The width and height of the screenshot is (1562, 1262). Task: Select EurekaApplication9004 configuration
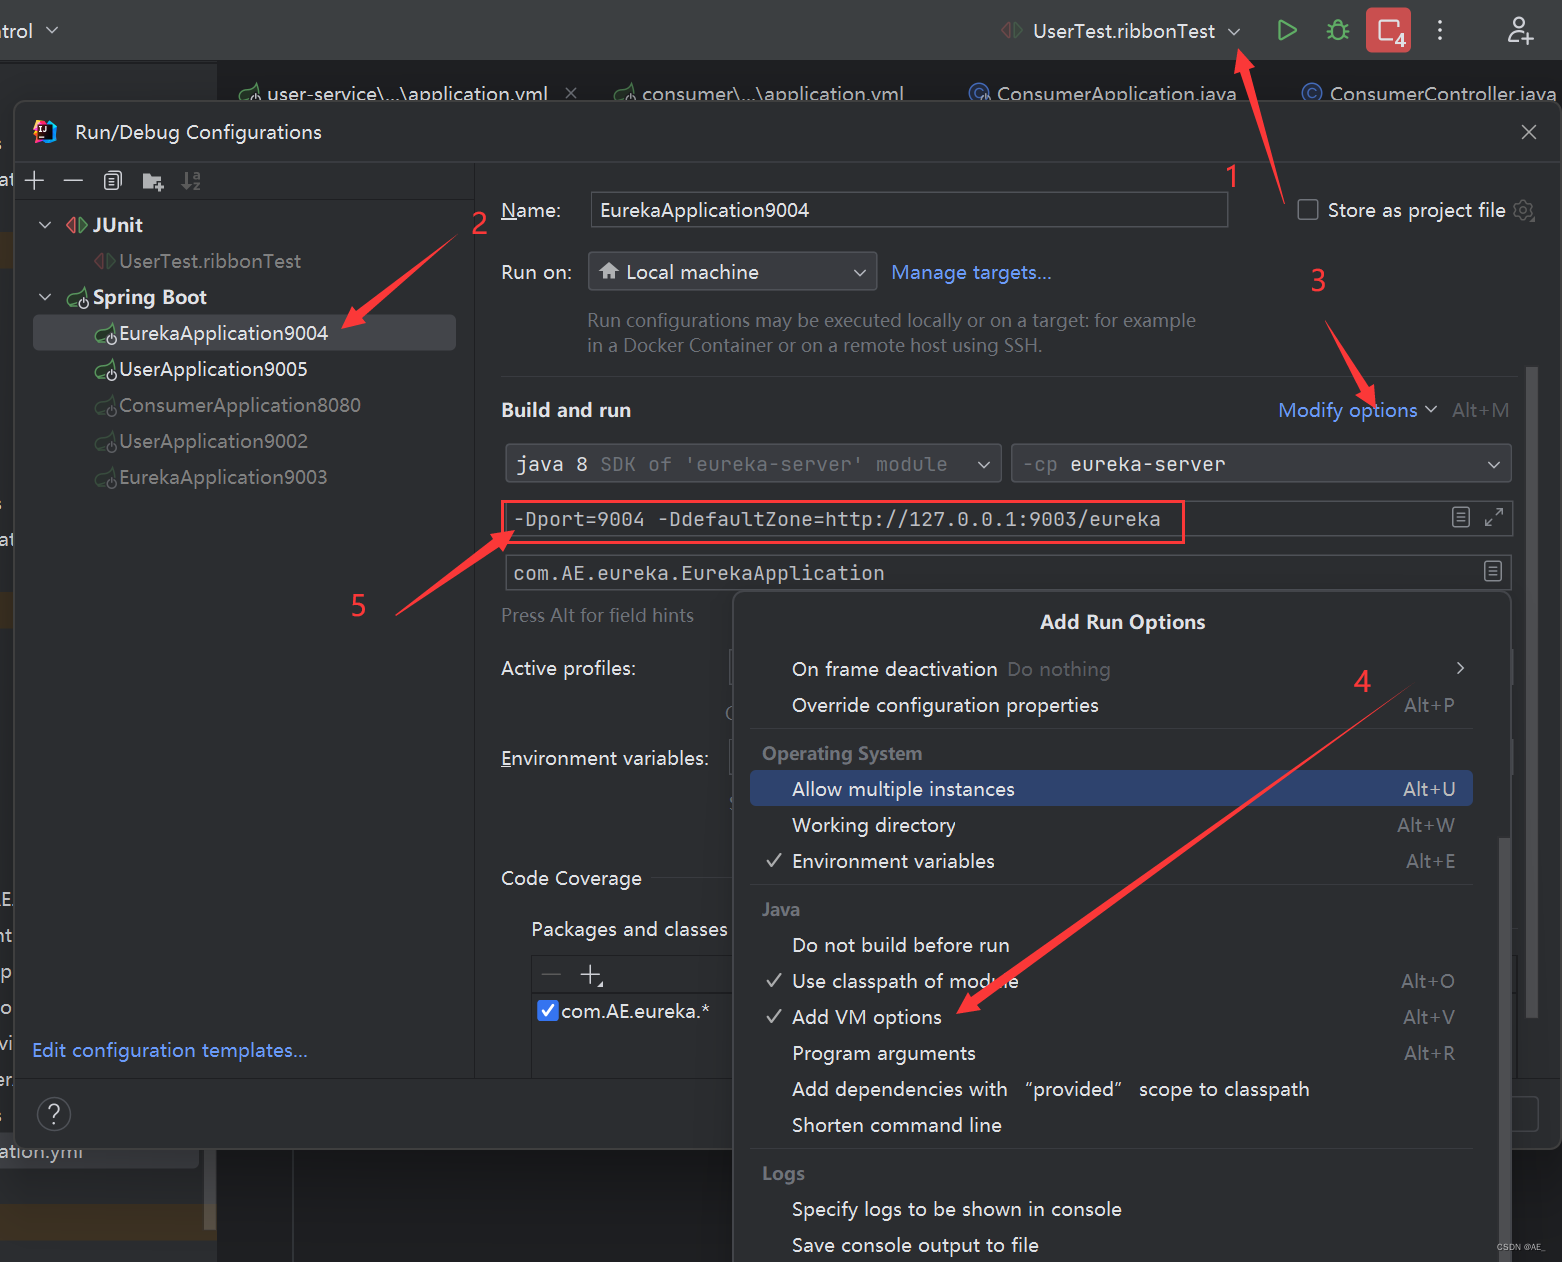click(245, 333)
